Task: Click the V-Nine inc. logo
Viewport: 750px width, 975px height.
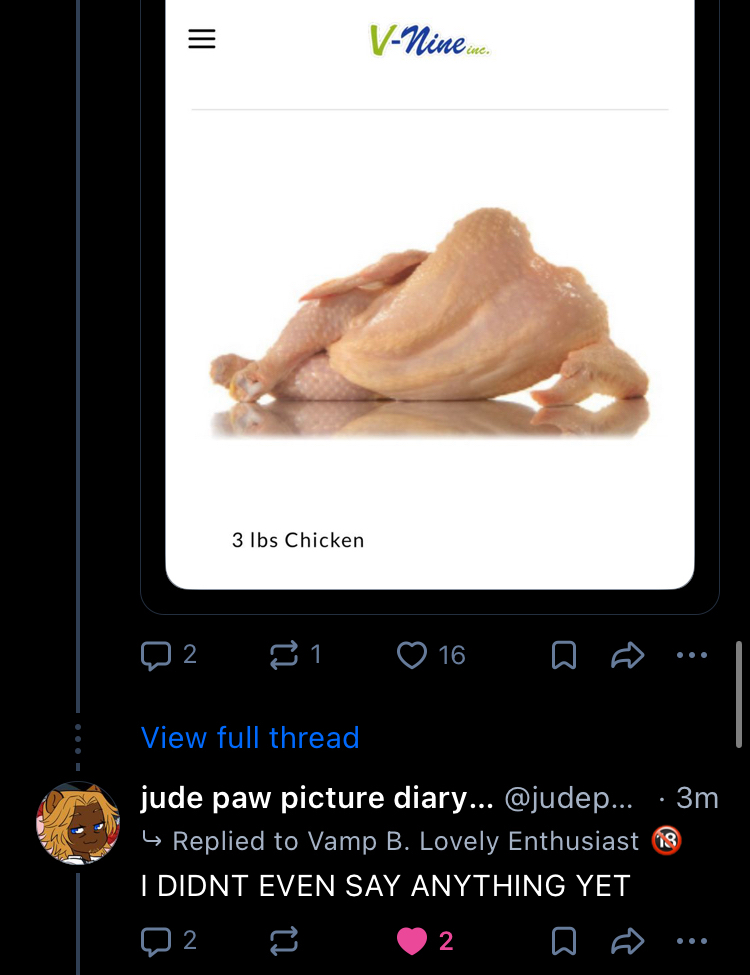Action: coord(430,40)
